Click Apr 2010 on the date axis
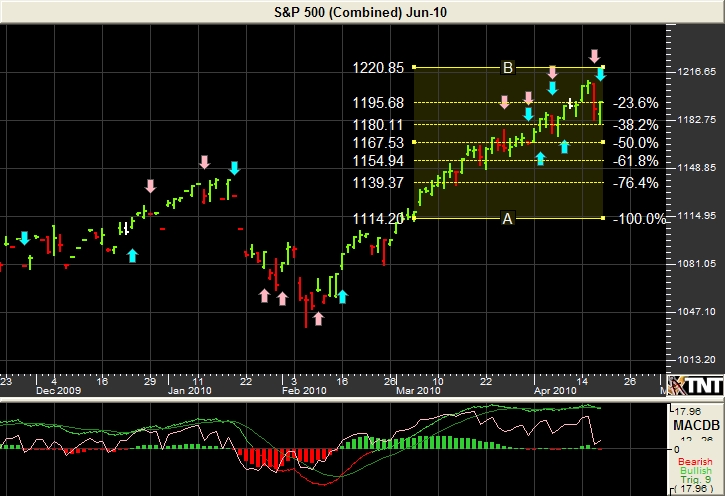Viewport: 725px width, 496px height. (555, 391)
